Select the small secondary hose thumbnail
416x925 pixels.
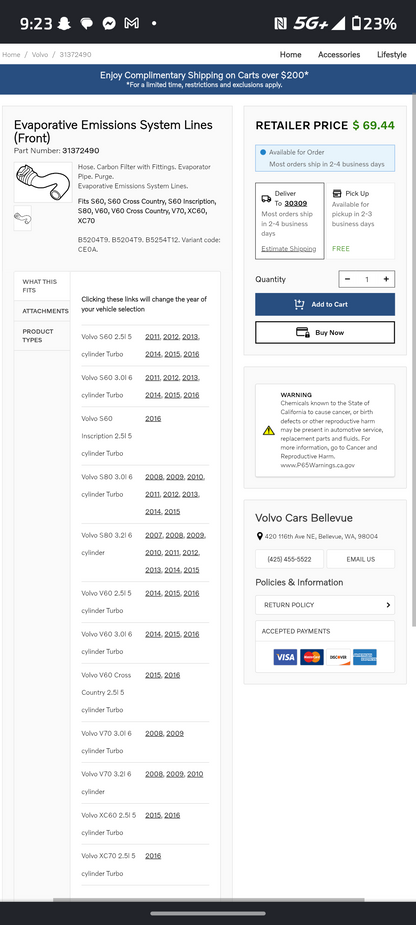click(22, 218)
